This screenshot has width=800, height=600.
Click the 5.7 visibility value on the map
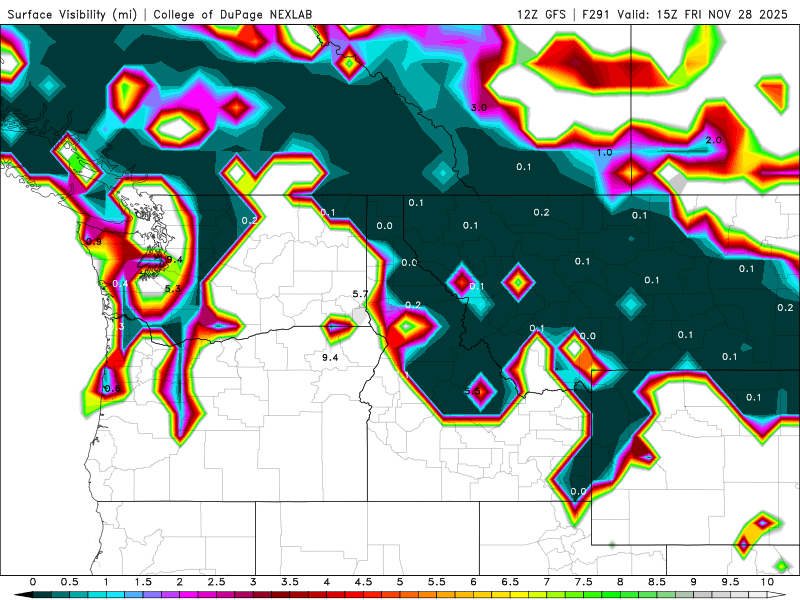pyautogui.click(x=360, y=294)
